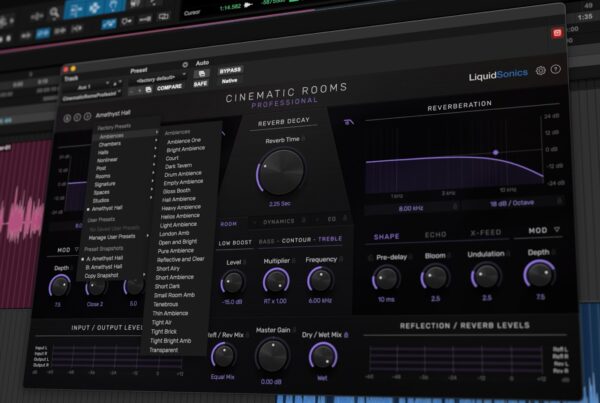Toggle the lock beside Depth next to Undulation
This screenshot has height=403, width=600.
coord(553,252)
